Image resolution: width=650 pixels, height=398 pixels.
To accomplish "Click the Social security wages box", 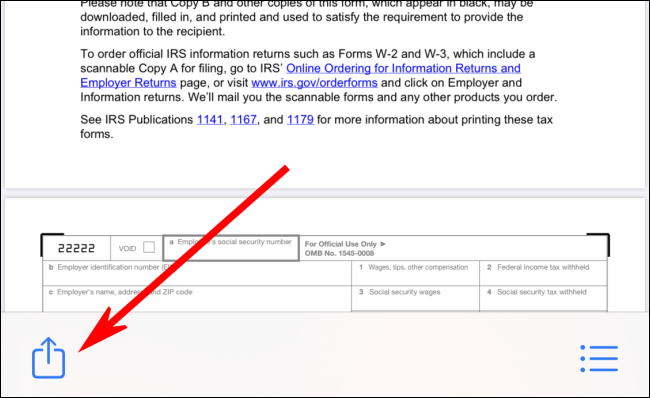I will [x=415, y=298].
